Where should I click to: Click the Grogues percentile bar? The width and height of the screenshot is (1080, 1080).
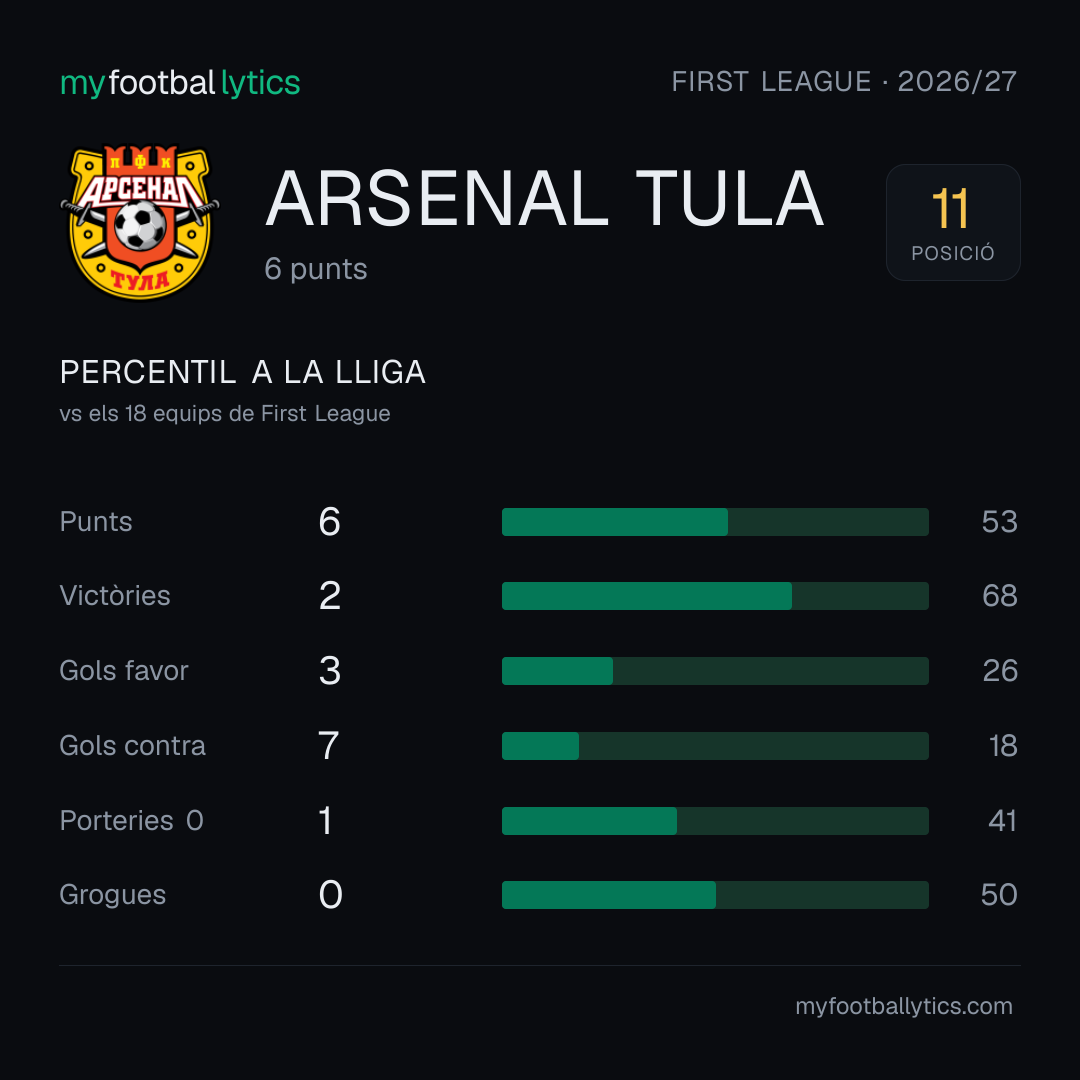coord(715,895)
